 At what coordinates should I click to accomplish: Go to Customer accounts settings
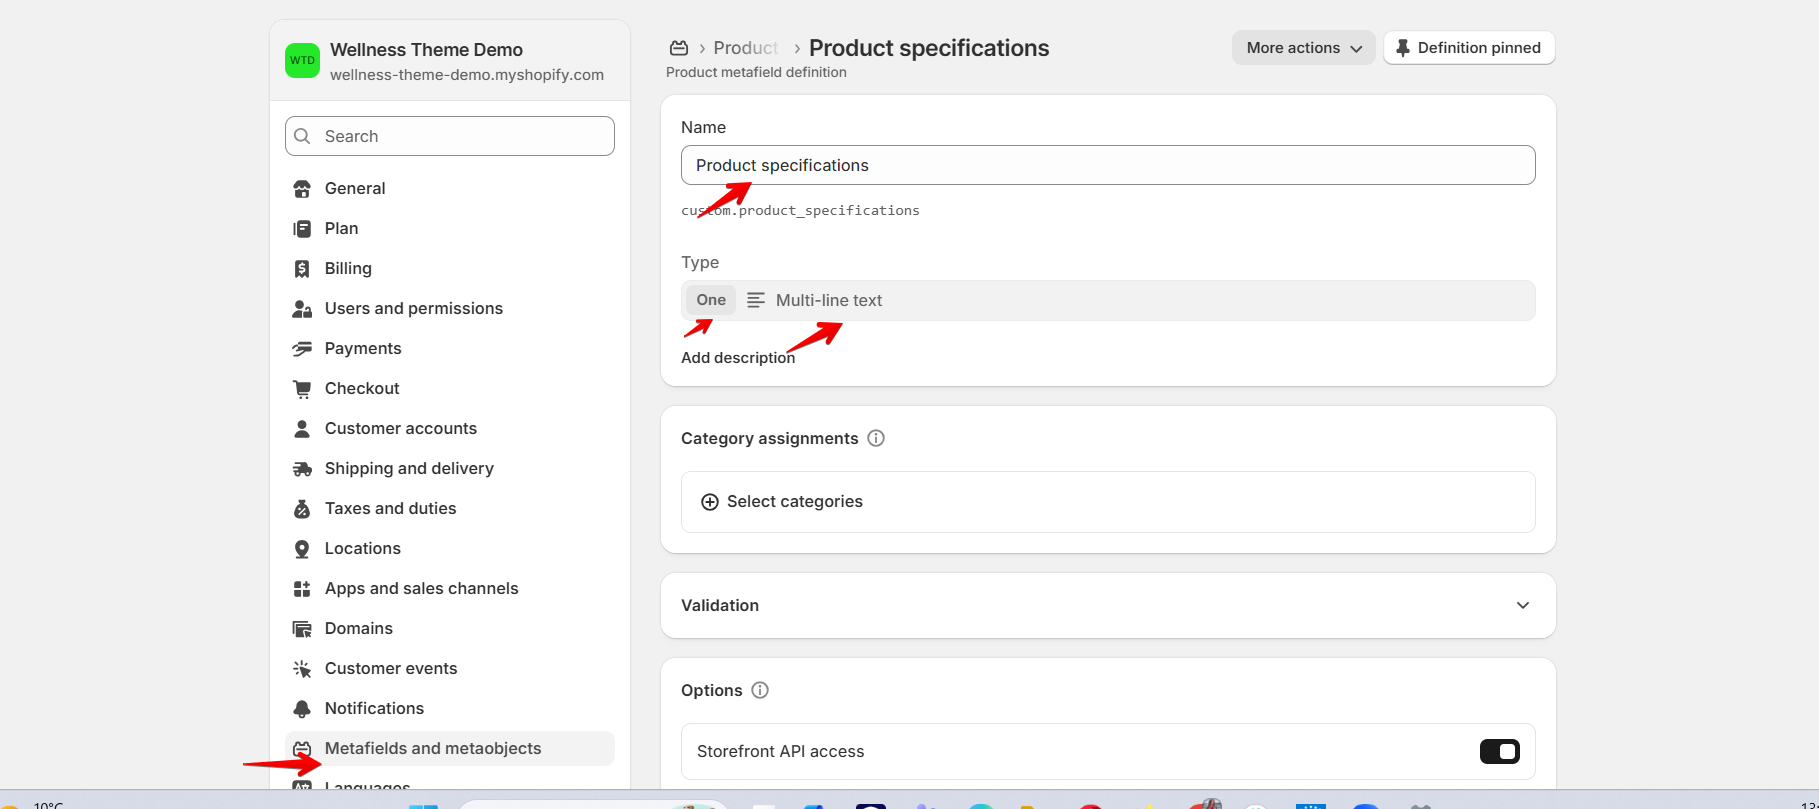[x=400, y=429]
